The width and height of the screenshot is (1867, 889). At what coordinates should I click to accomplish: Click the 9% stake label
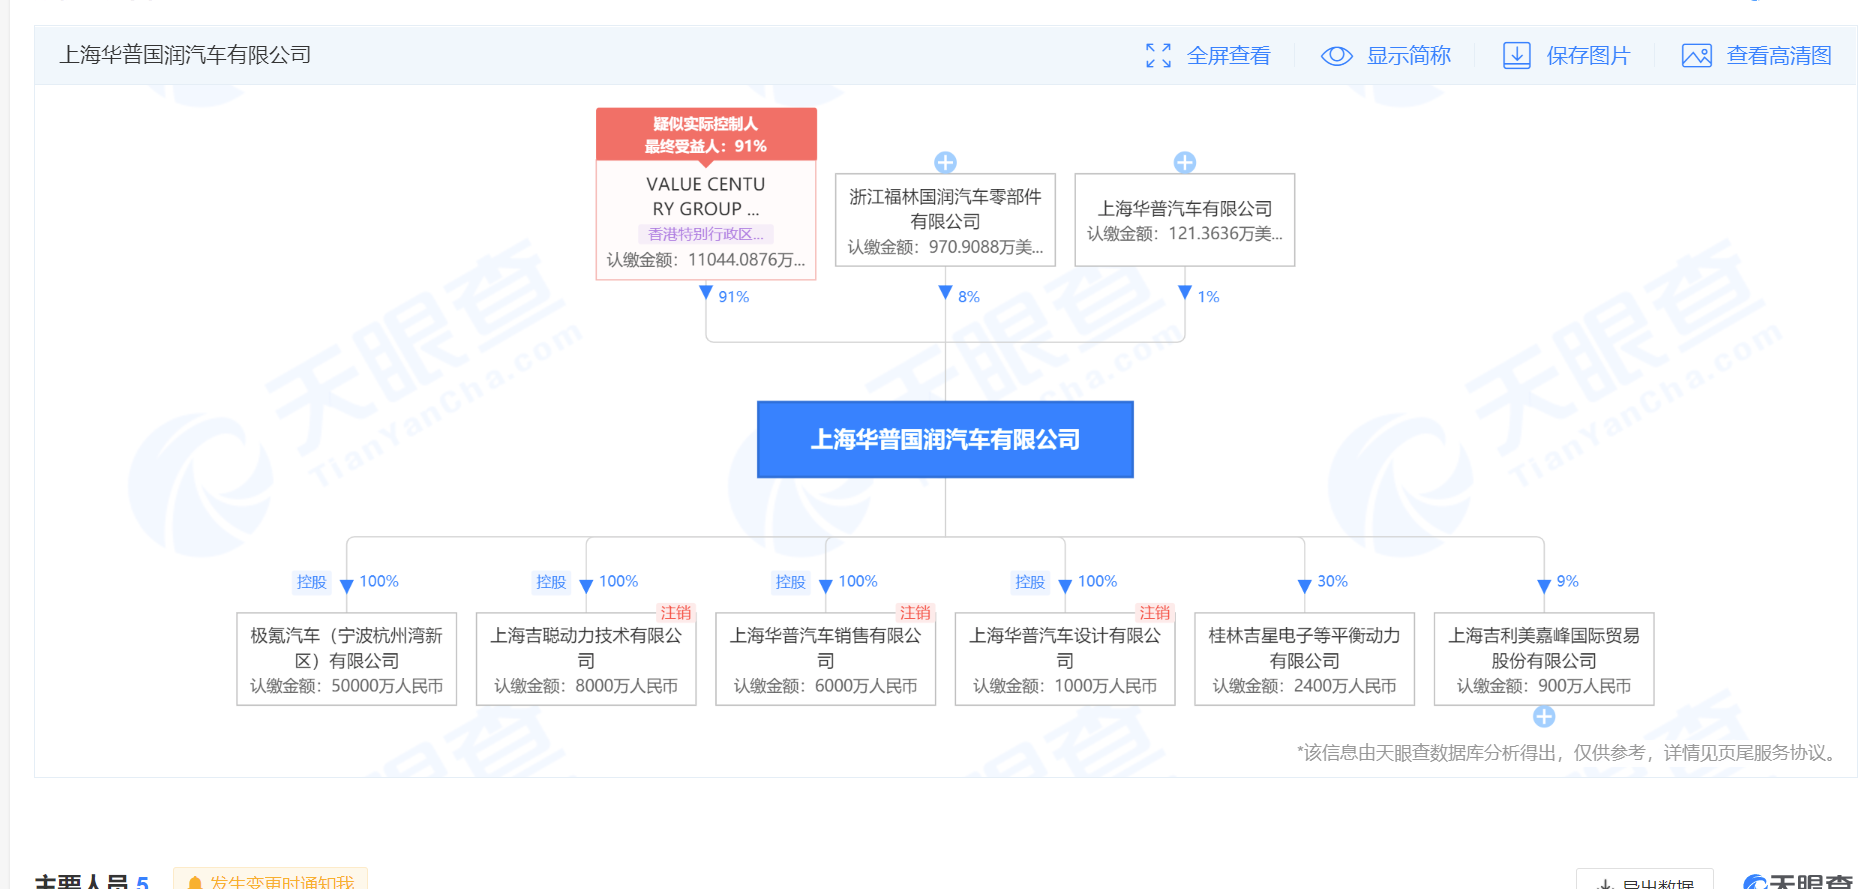pos(1568,581)
